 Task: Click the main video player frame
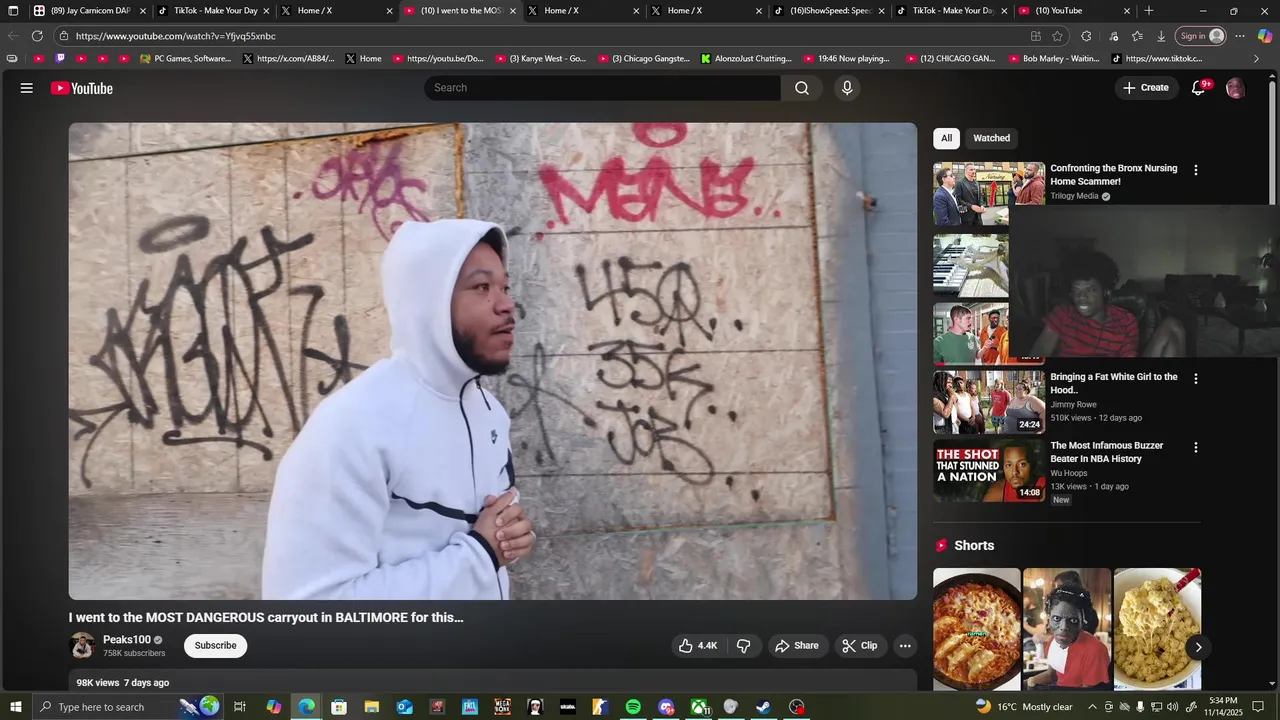pos(493,361)
